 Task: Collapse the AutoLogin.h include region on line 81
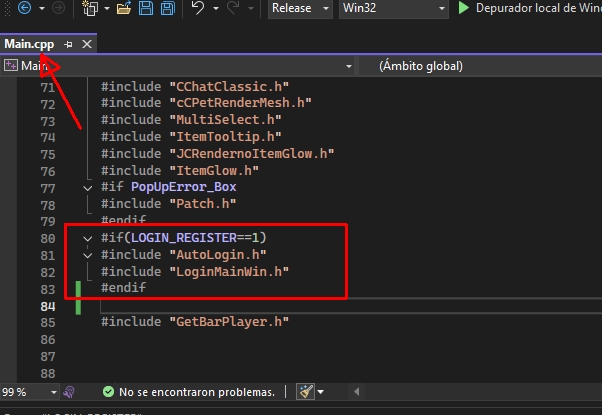(88, 255)
